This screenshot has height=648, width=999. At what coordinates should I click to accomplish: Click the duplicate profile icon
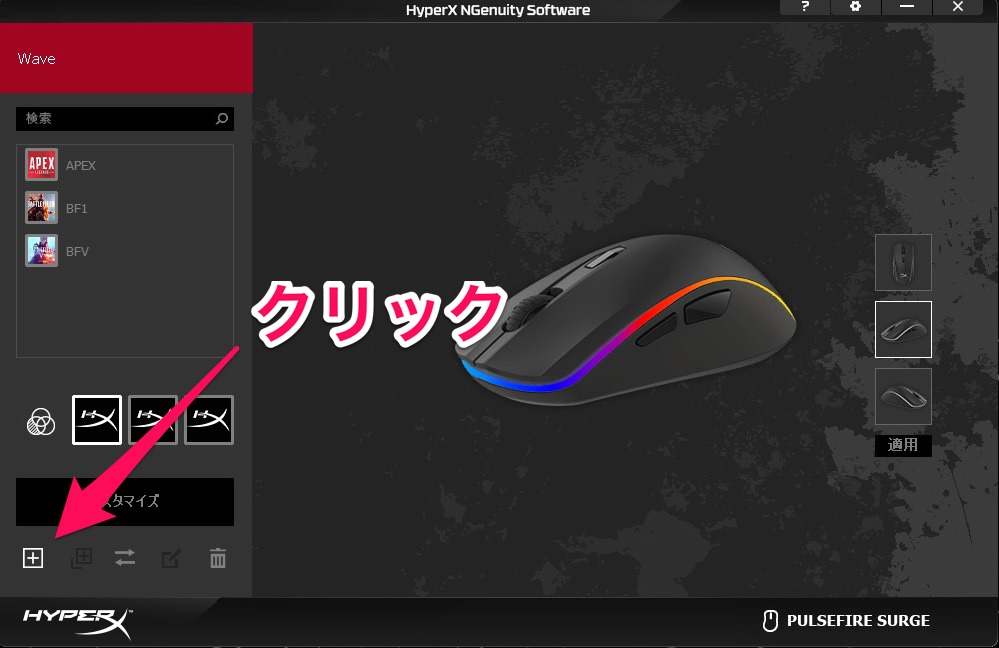(x=81, y=558)
